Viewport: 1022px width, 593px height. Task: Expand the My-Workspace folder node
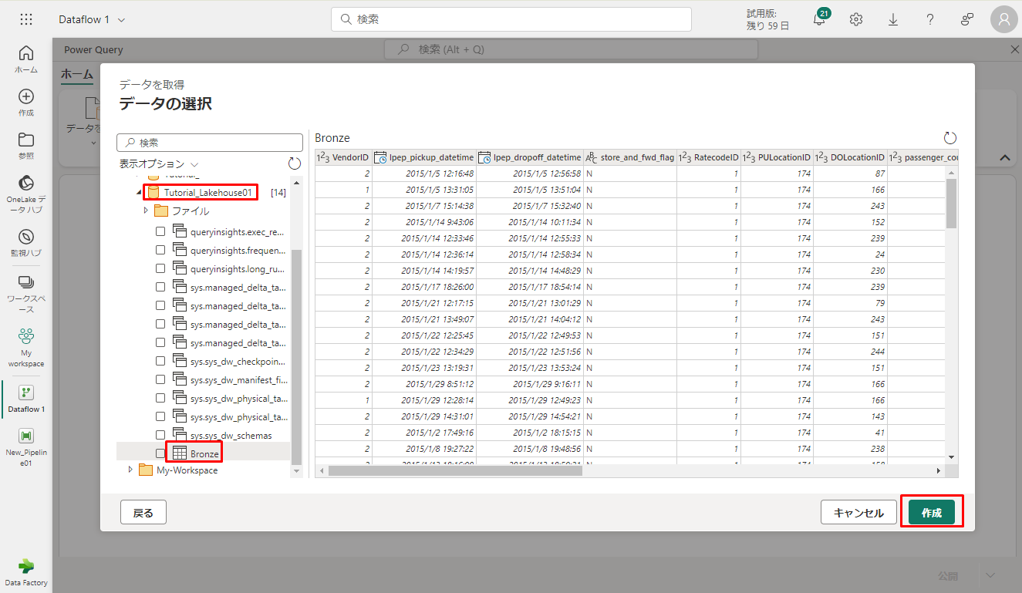tap(130, 470)
